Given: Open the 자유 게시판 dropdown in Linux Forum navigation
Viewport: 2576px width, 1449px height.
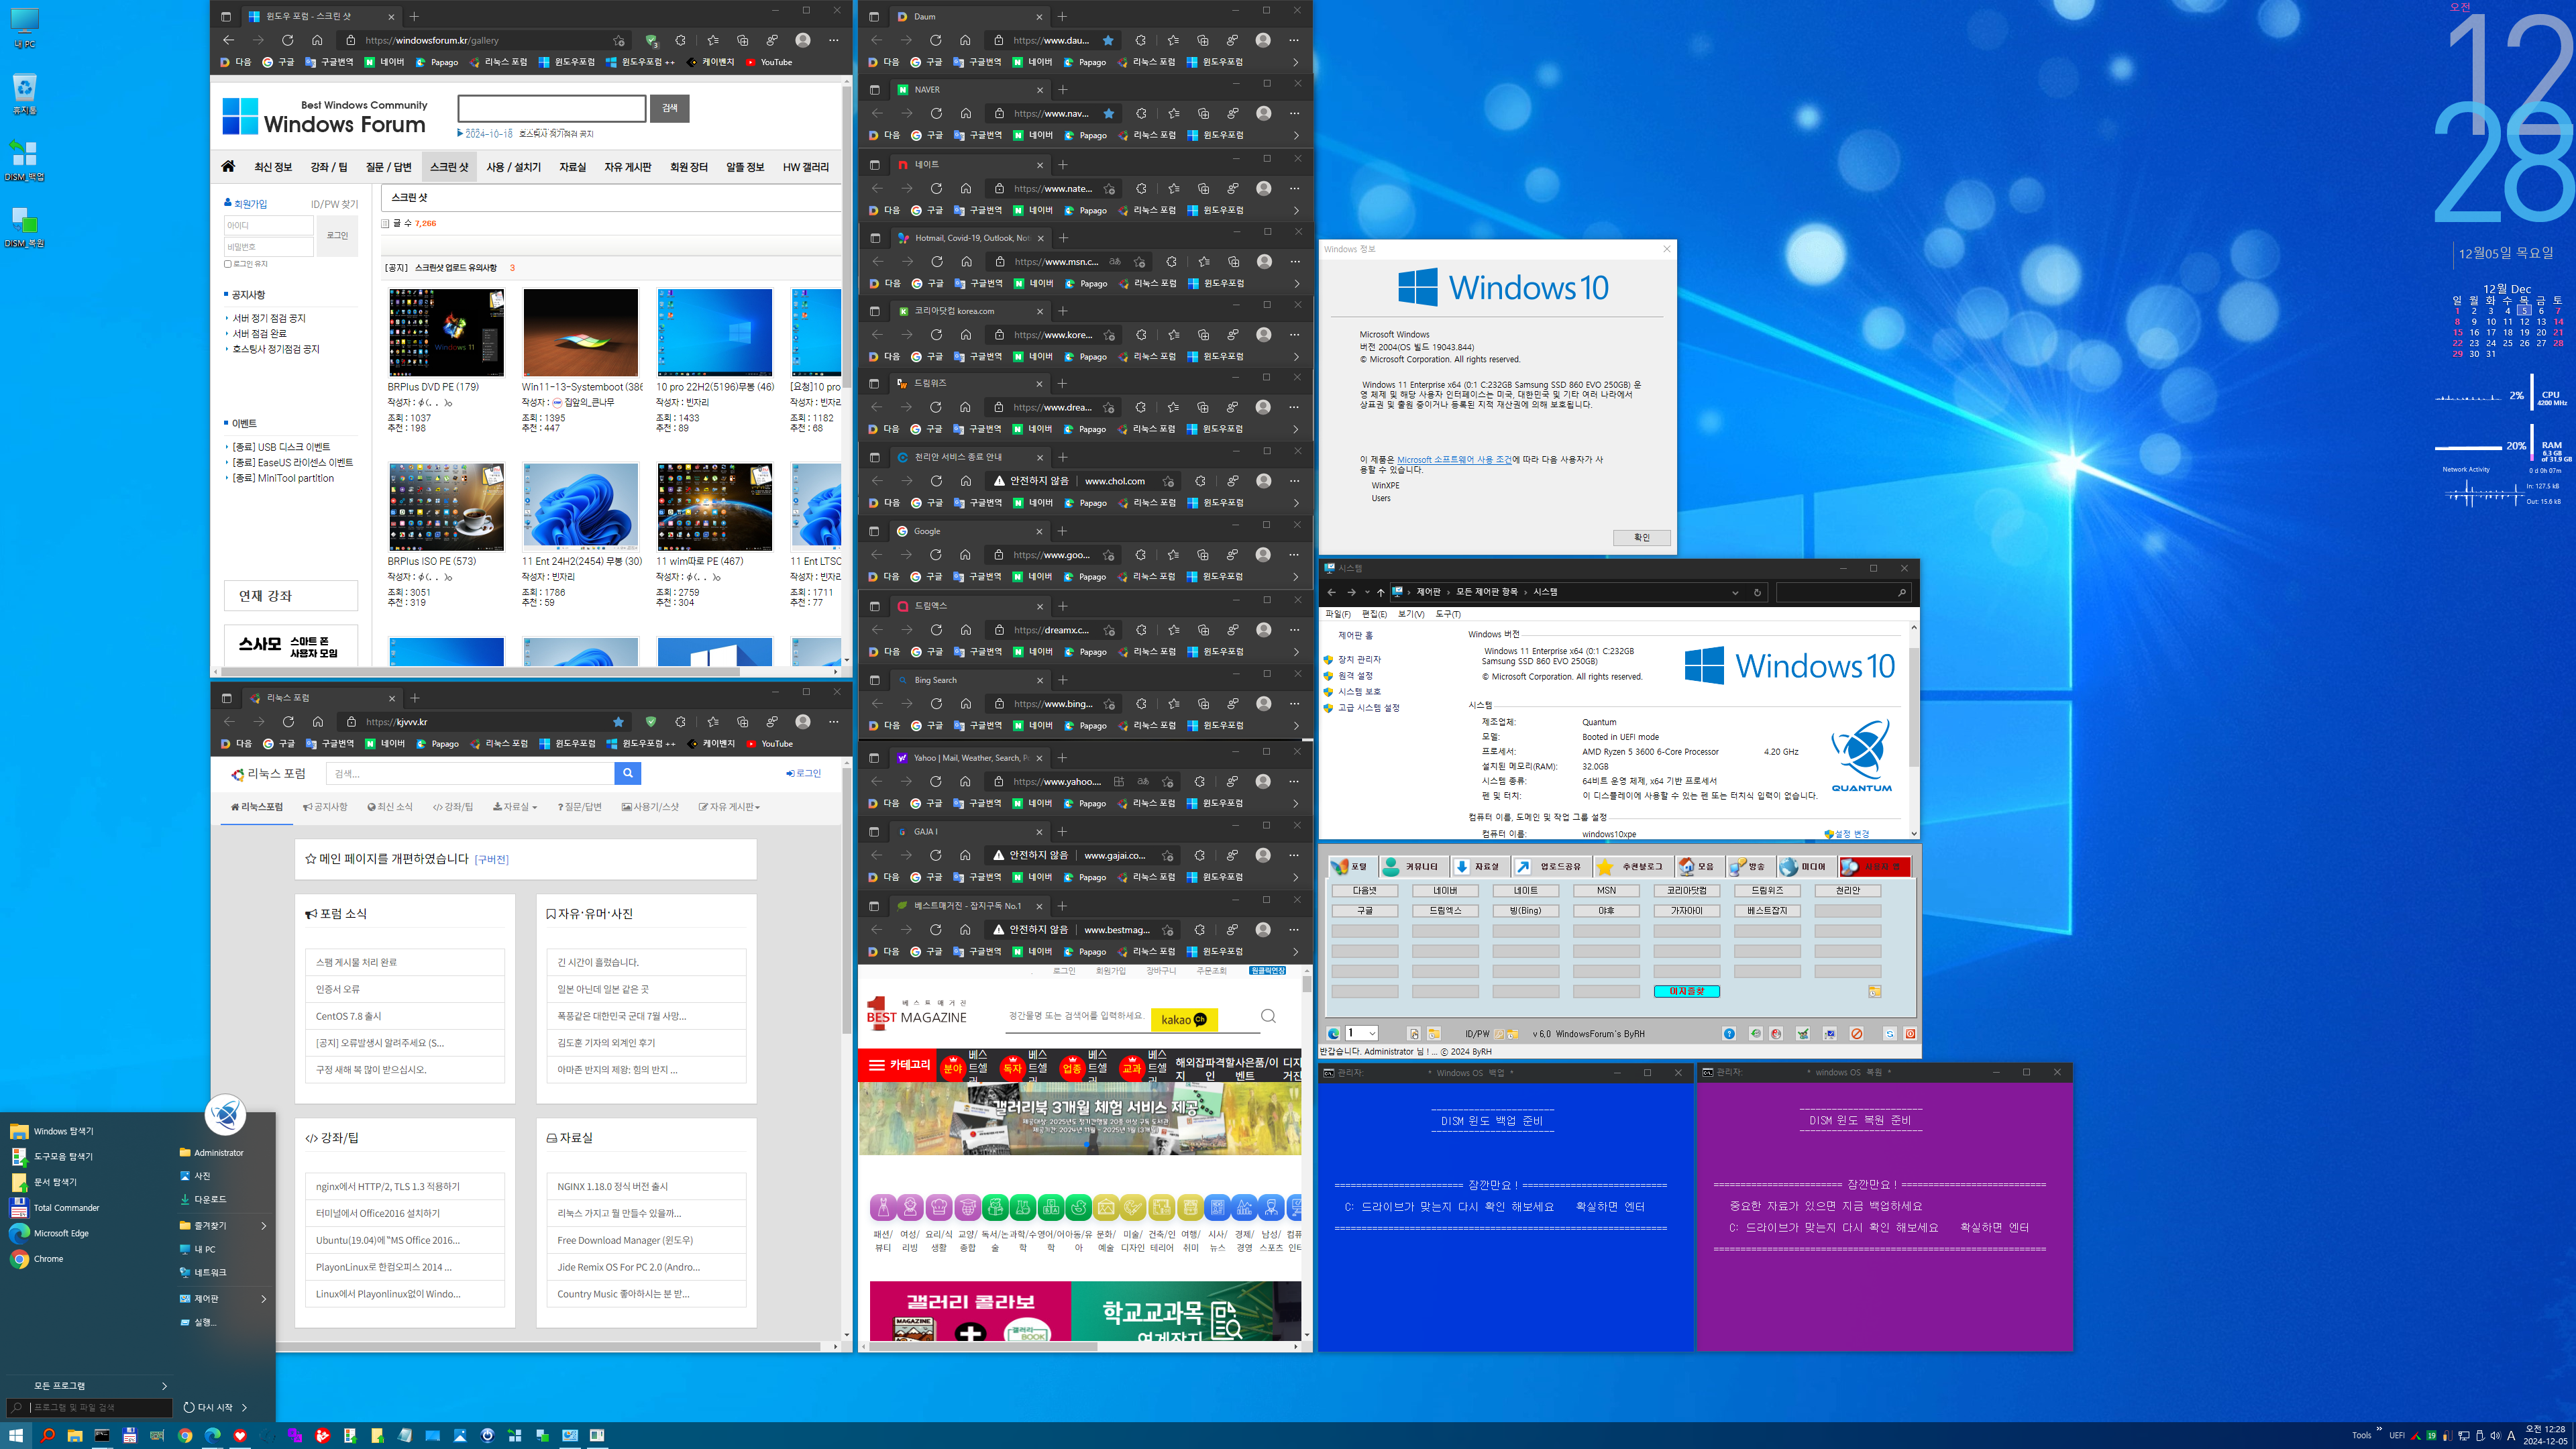Looking at the screenshot, I should (x=729, y=807).
